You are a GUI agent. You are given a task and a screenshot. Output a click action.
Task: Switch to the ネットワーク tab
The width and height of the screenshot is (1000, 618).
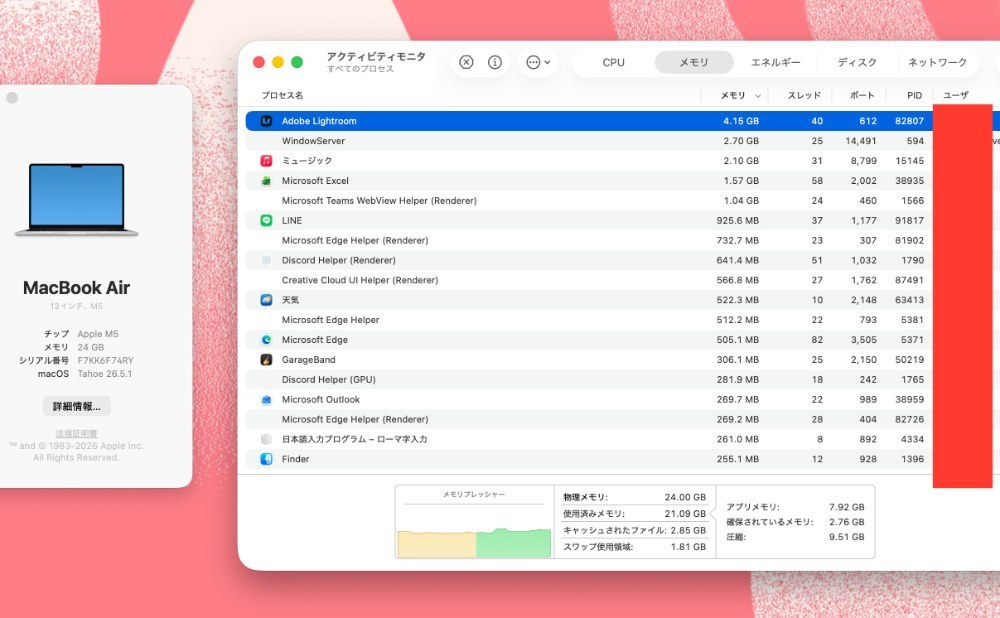pyautogui.click(x=938, y=62)
